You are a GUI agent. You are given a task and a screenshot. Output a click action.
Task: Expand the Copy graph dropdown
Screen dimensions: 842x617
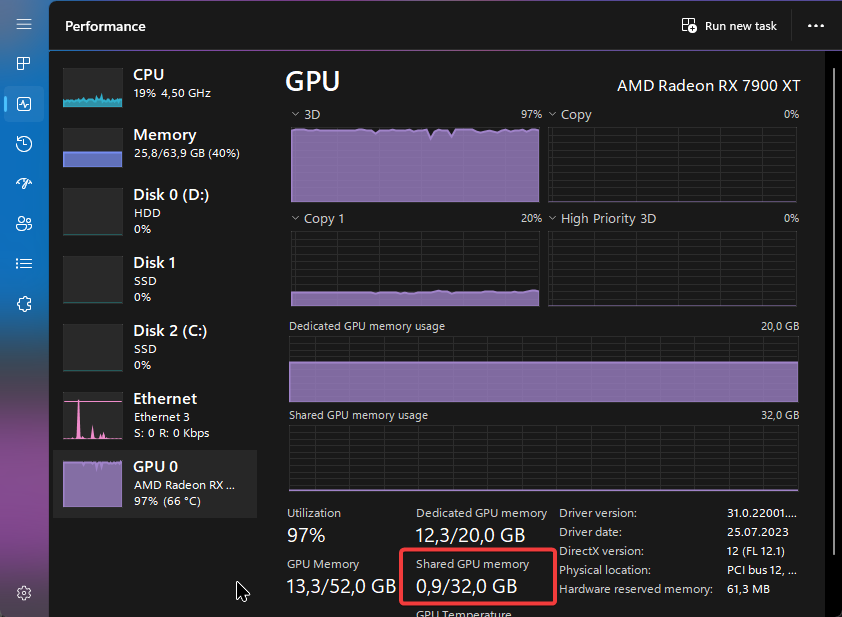tap(554, 115)
